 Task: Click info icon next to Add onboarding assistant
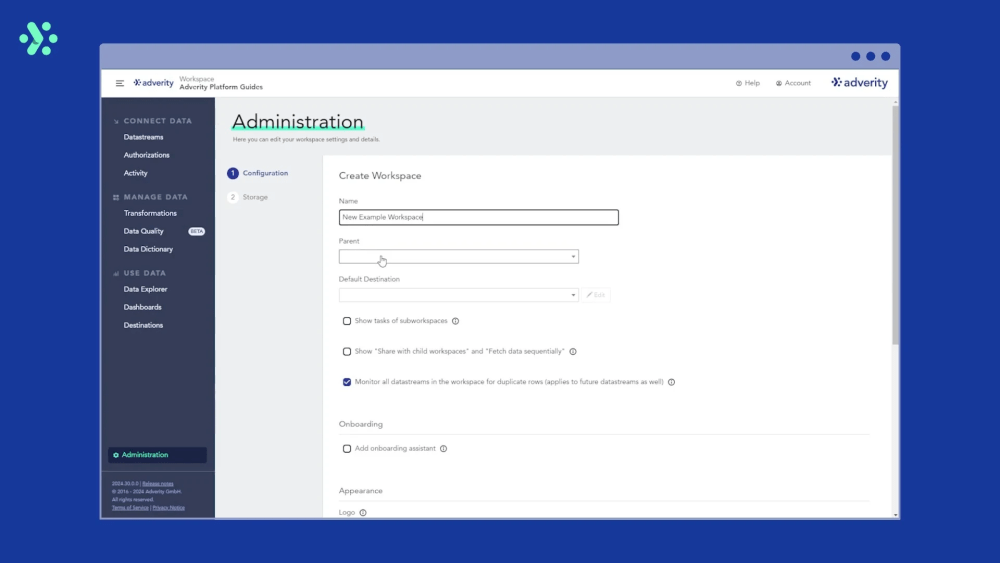[x=443, y=448]
